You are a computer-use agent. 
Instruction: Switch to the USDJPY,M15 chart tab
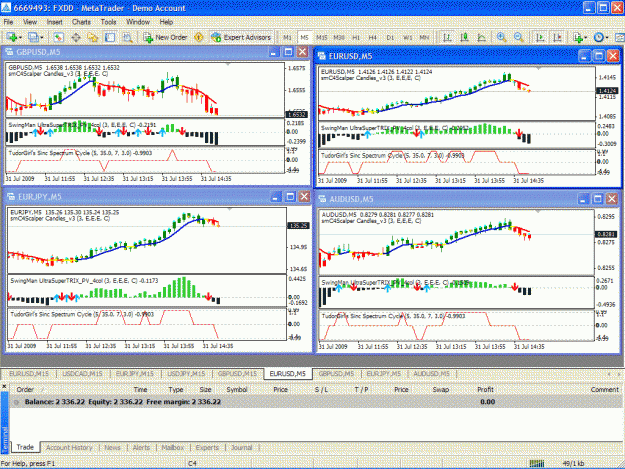pyautogui.click(x=186, y=374)
